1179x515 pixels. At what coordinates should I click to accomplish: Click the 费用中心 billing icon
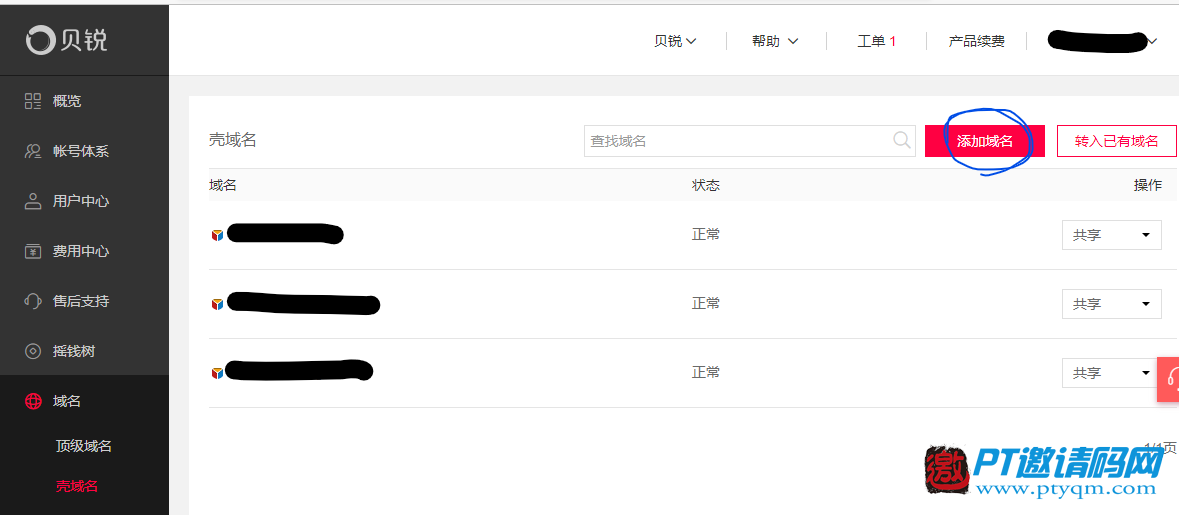point(33,251)
